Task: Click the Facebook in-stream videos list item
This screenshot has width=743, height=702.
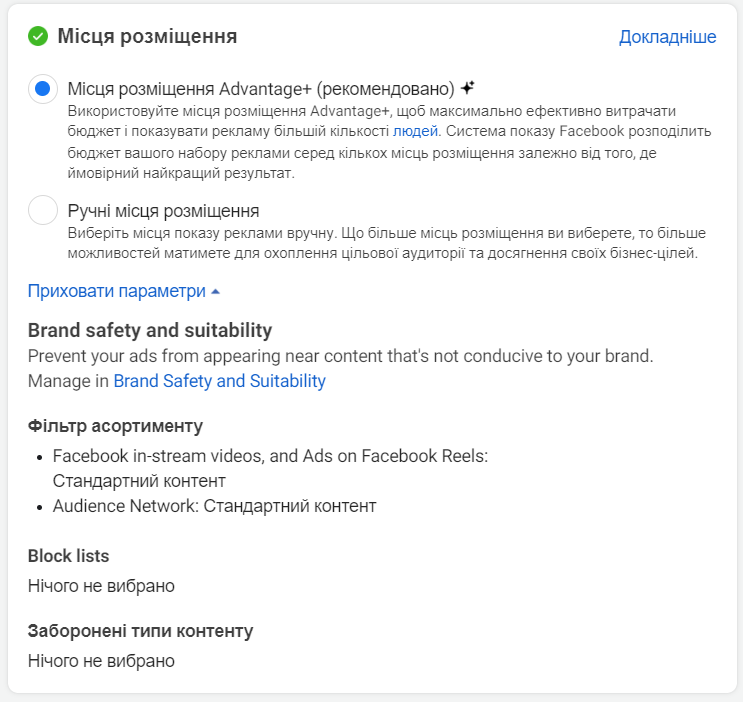Action: [270, 456]
